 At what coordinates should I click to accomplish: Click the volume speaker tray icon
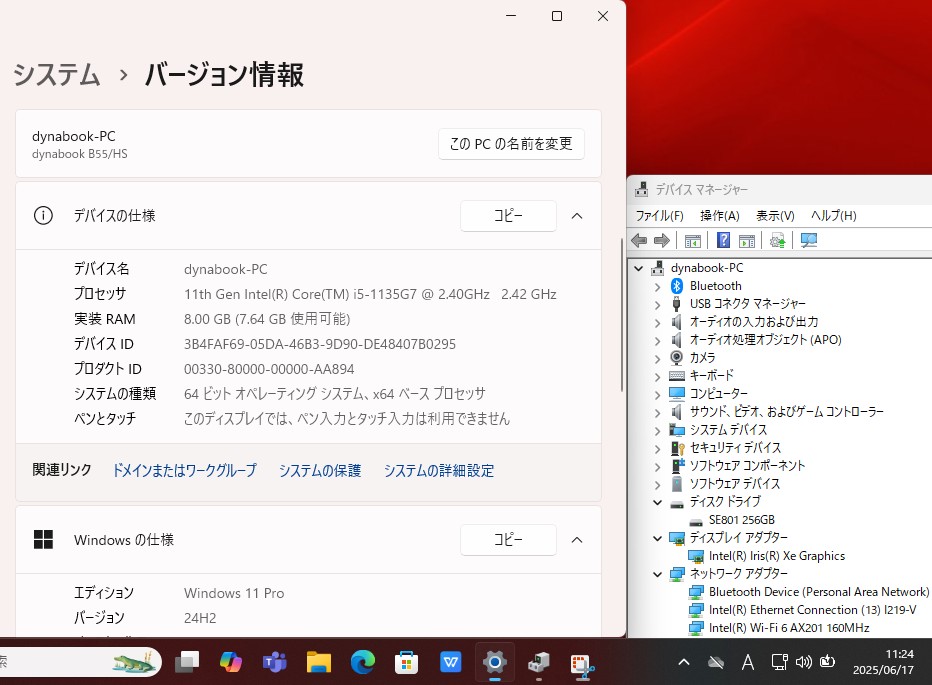click(804, 661)
